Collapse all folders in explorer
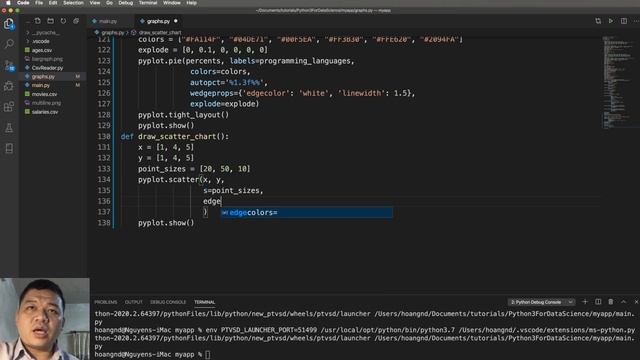 (x=76, y=21)
